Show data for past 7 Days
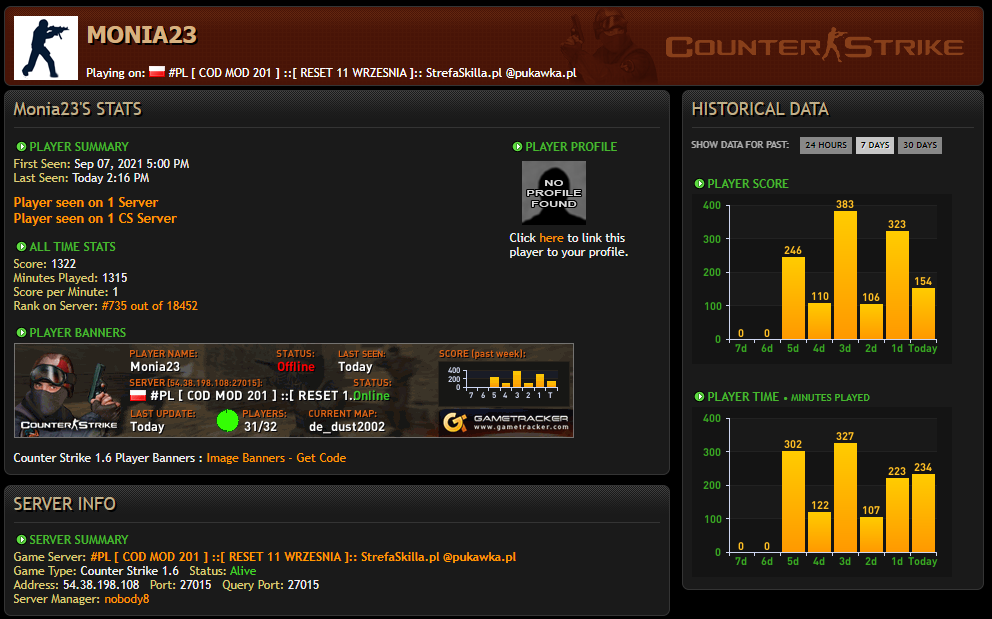Screen dimensions: 992x619 point(875,145)
